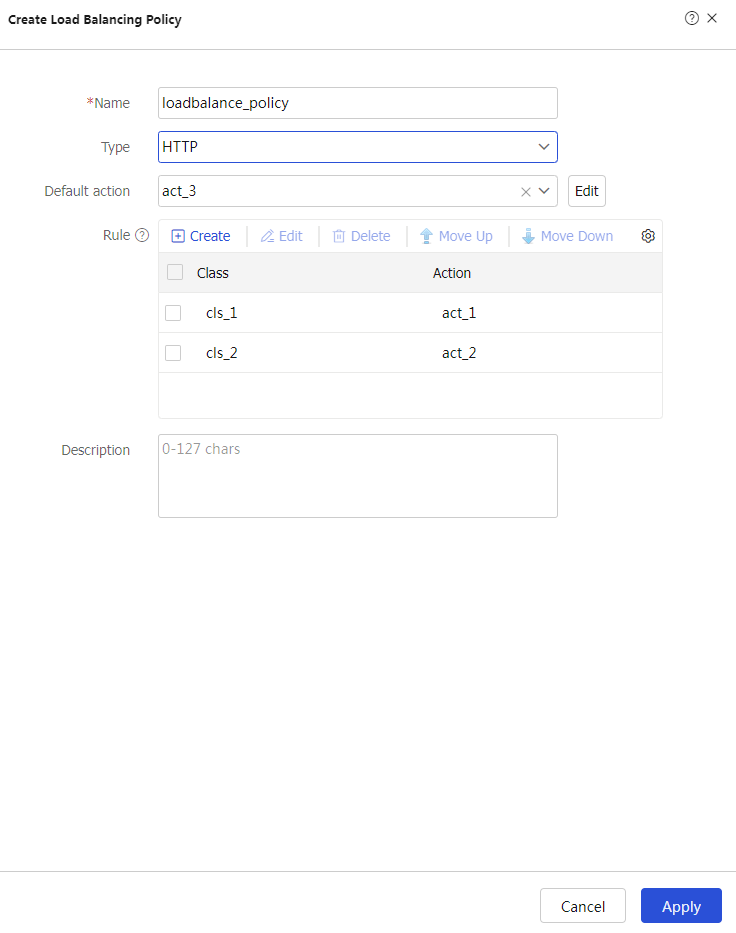Screen dimensions: 736x933
Task: Expand the Default action dropdown arrow
Action: tap(545, 191)
